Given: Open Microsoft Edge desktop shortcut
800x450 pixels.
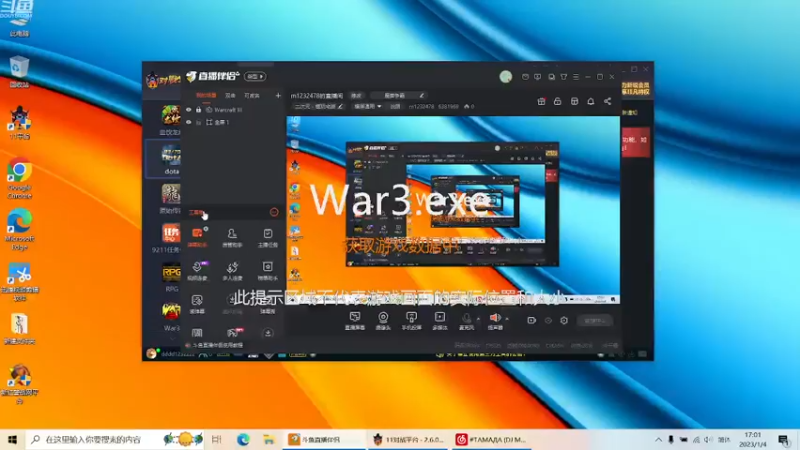Looking at the screenshot, I should tap(19, 229).
